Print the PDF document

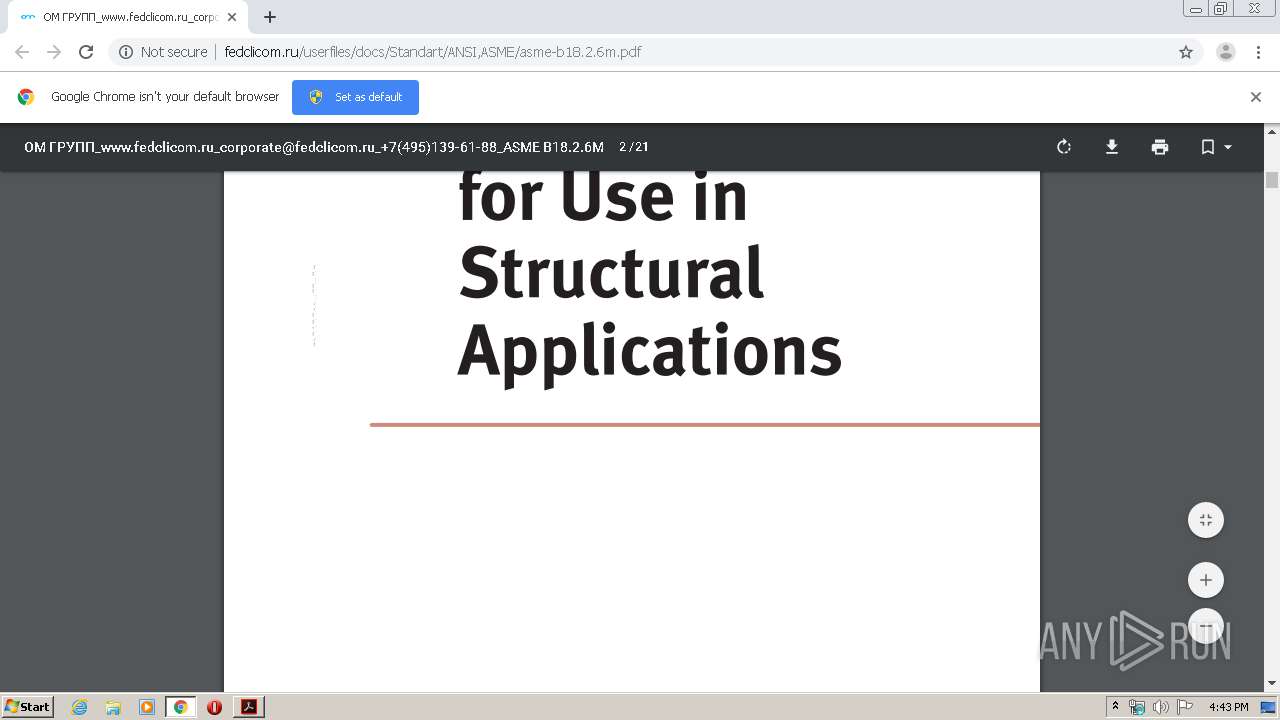(1160, 147)
